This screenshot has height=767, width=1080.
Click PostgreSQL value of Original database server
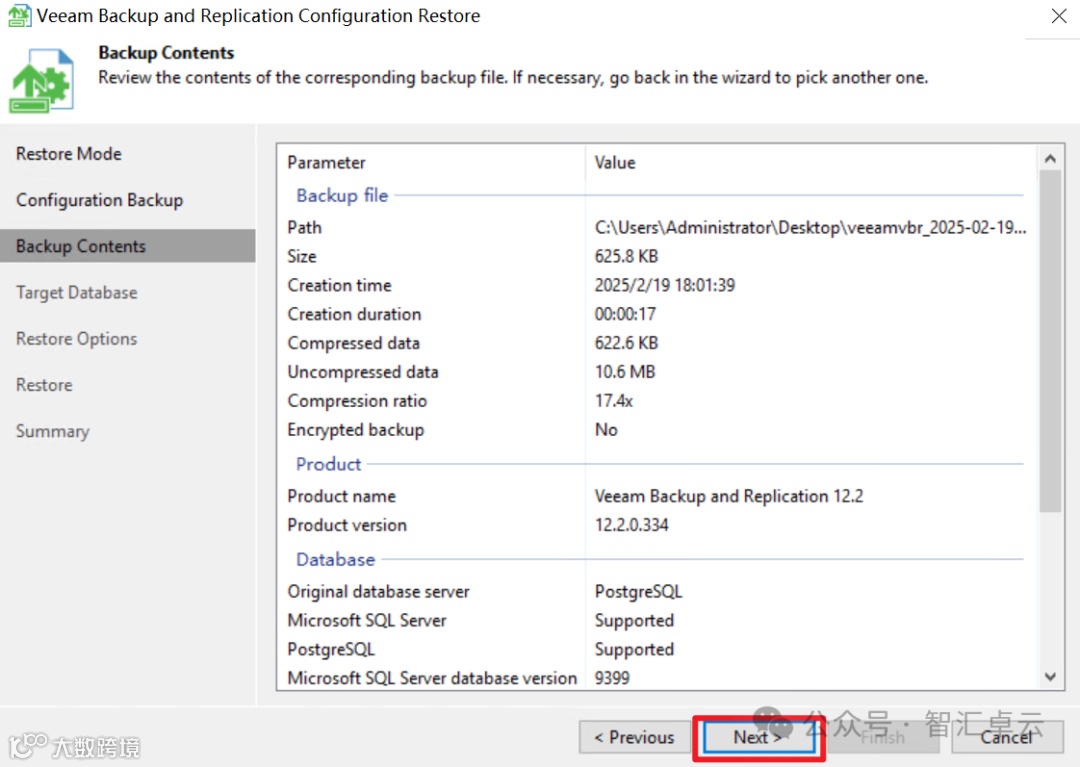coord(638,591)
